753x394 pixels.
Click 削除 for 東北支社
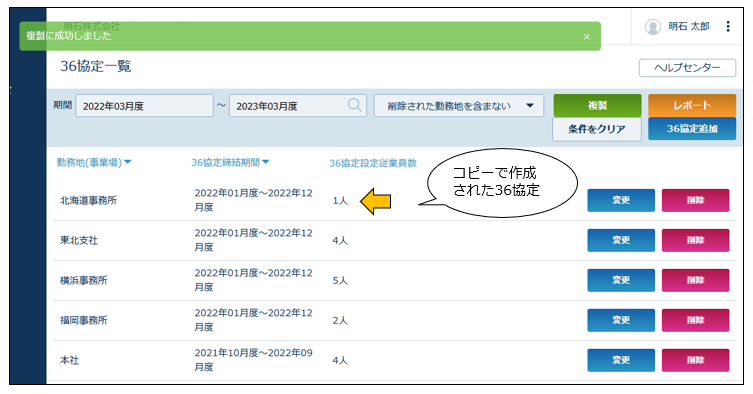[695, 240]
